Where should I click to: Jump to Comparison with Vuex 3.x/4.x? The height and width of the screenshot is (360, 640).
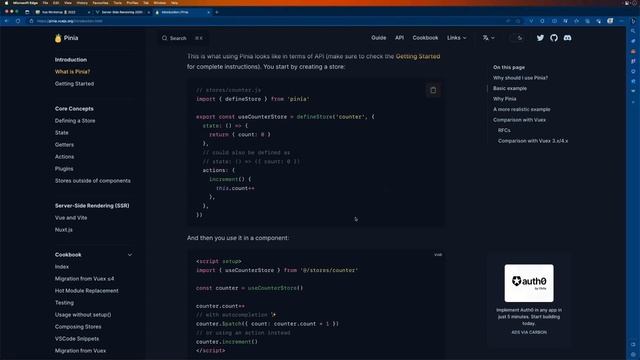533,141
